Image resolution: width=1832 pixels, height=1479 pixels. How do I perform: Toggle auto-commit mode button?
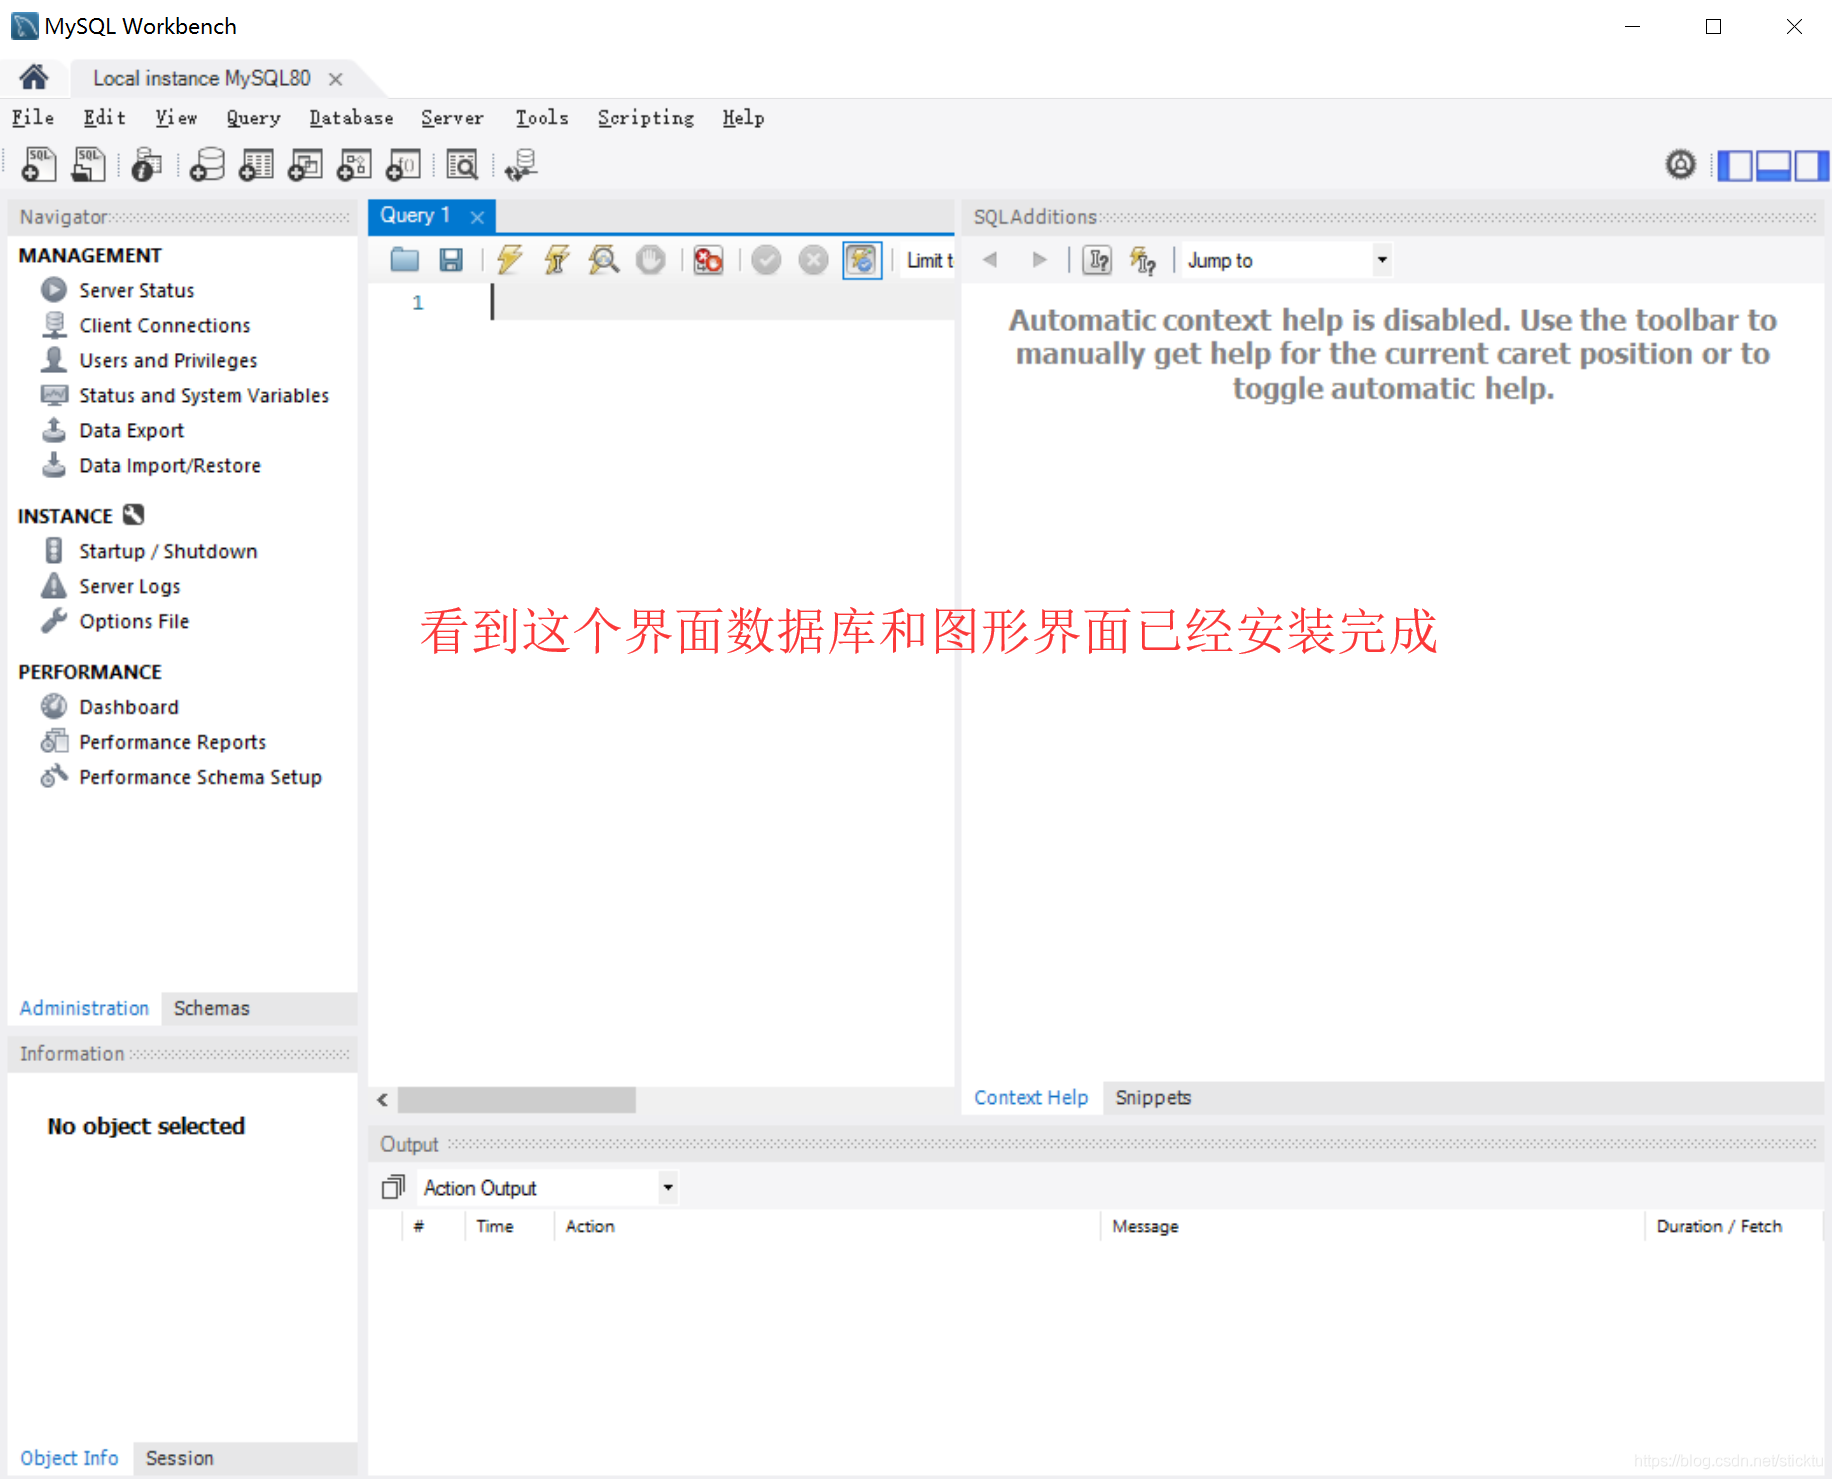(x=861, y=260)
